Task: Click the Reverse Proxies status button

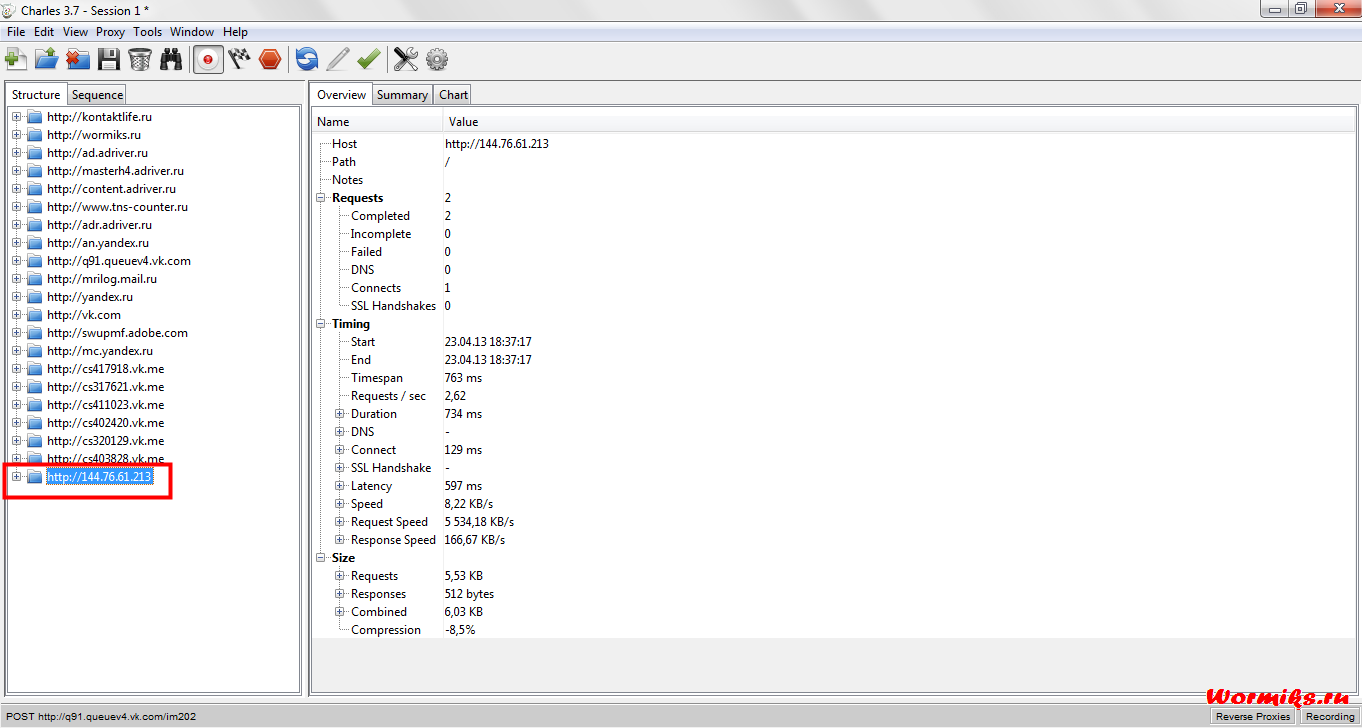Action: coord(1253,716)
